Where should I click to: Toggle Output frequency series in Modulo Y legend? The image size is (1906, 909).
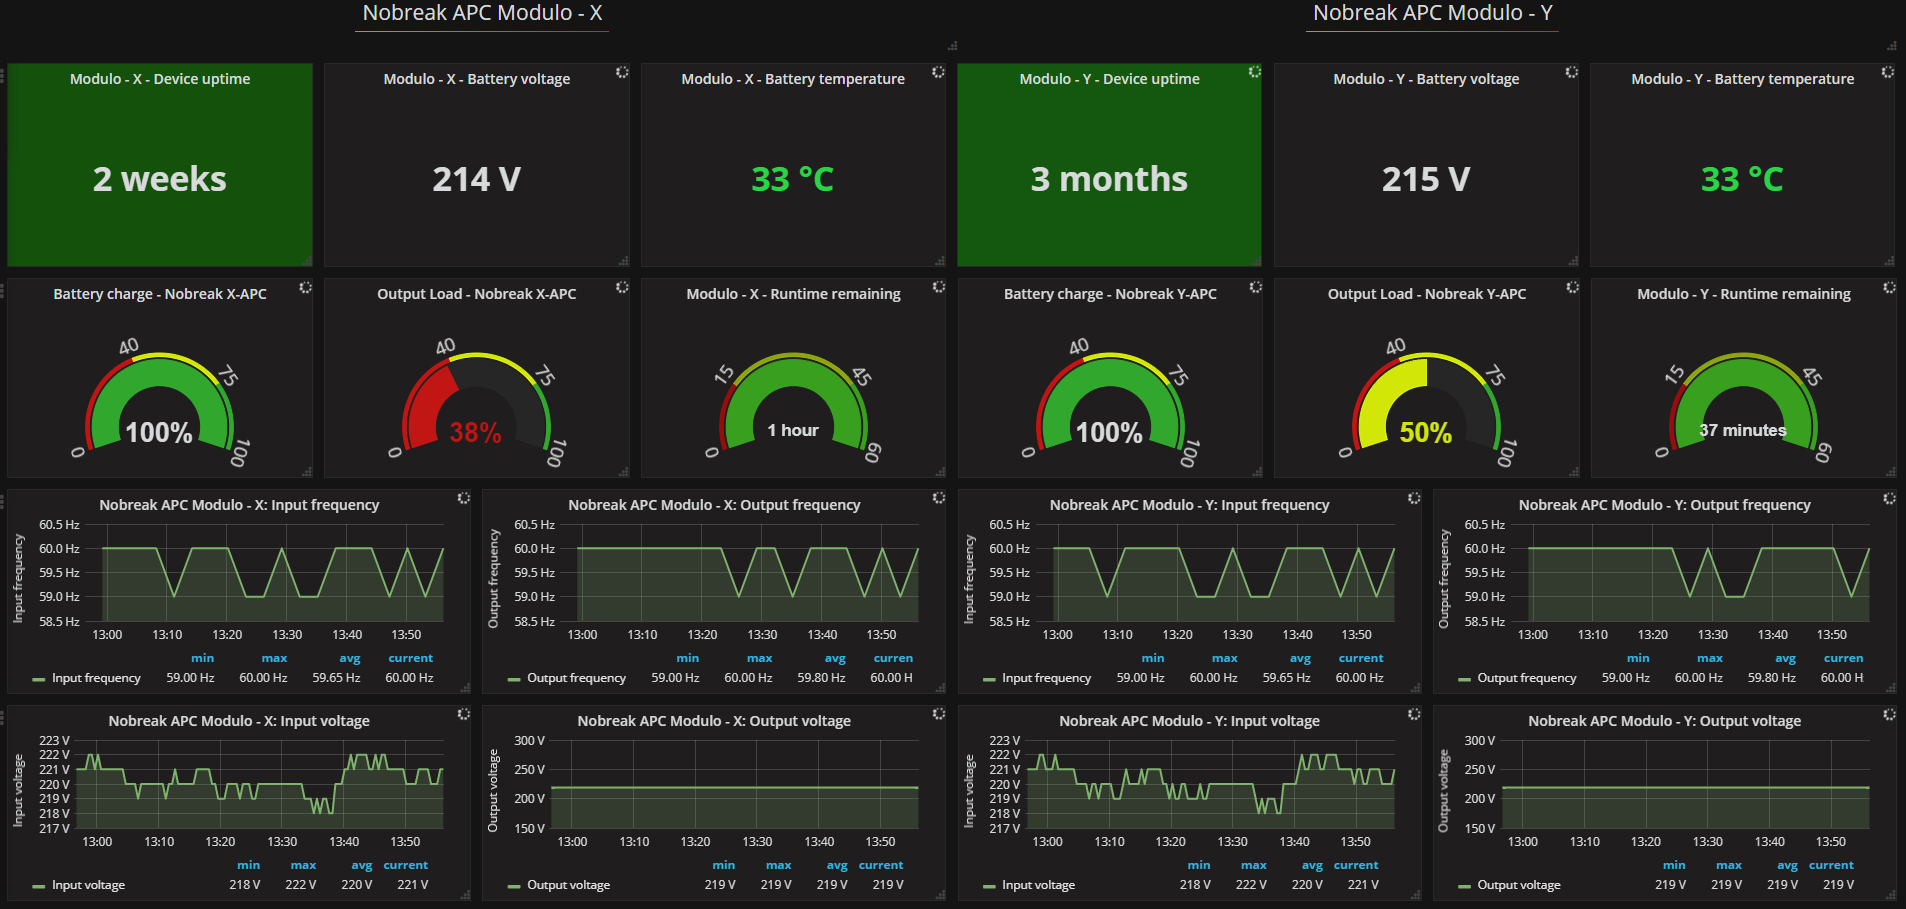point(1527,678)
